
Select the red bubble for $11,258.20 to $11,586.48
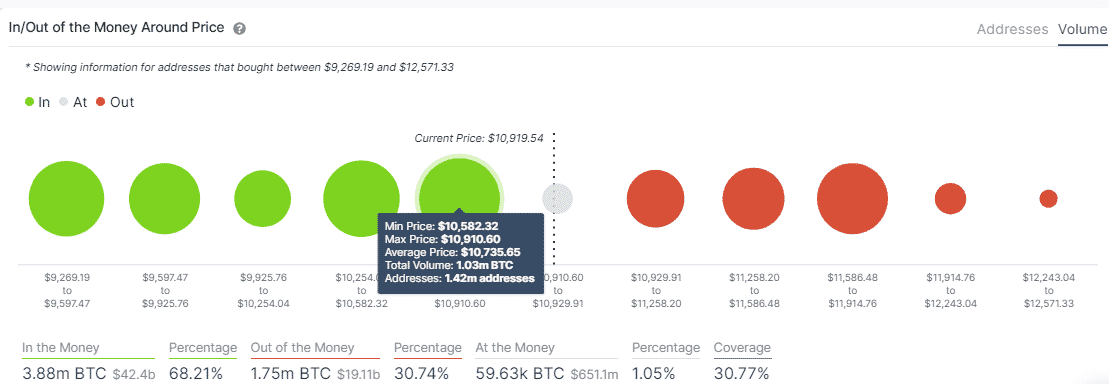coord(754,199)
